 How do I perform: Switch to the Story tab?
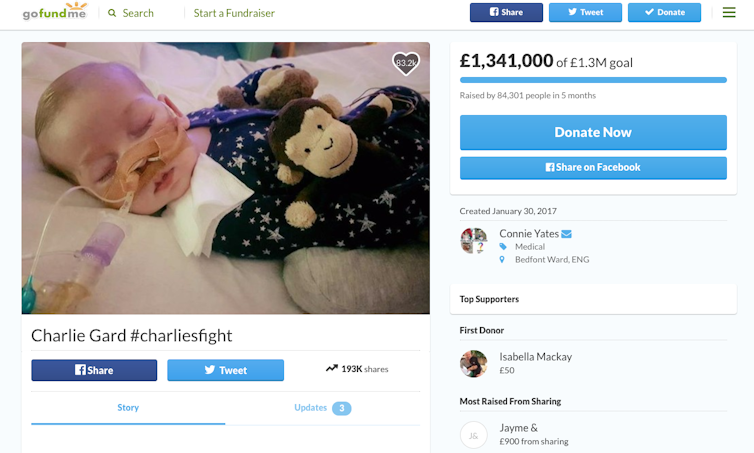click(x=128, y=408)
